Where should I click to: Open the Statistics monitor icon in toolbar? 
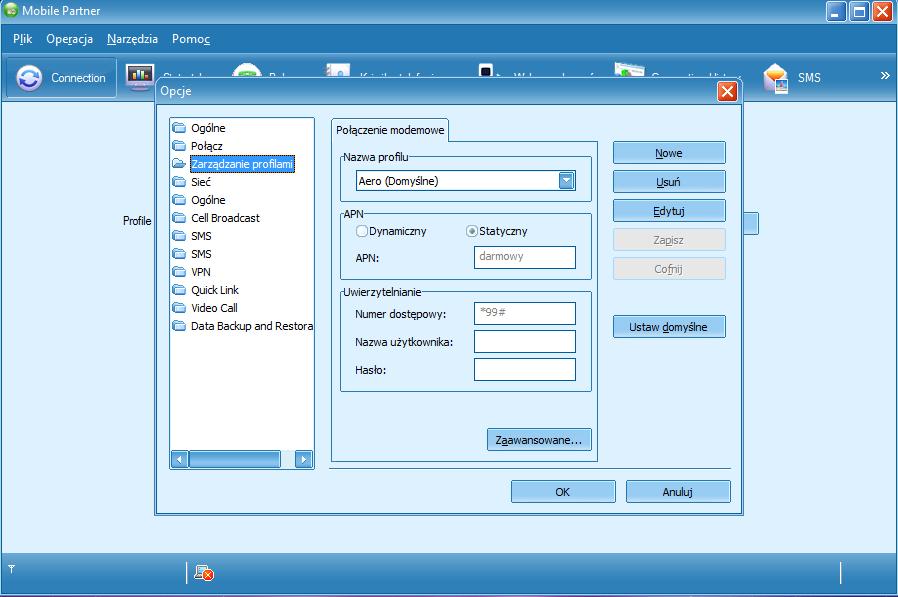pos(139,76)
